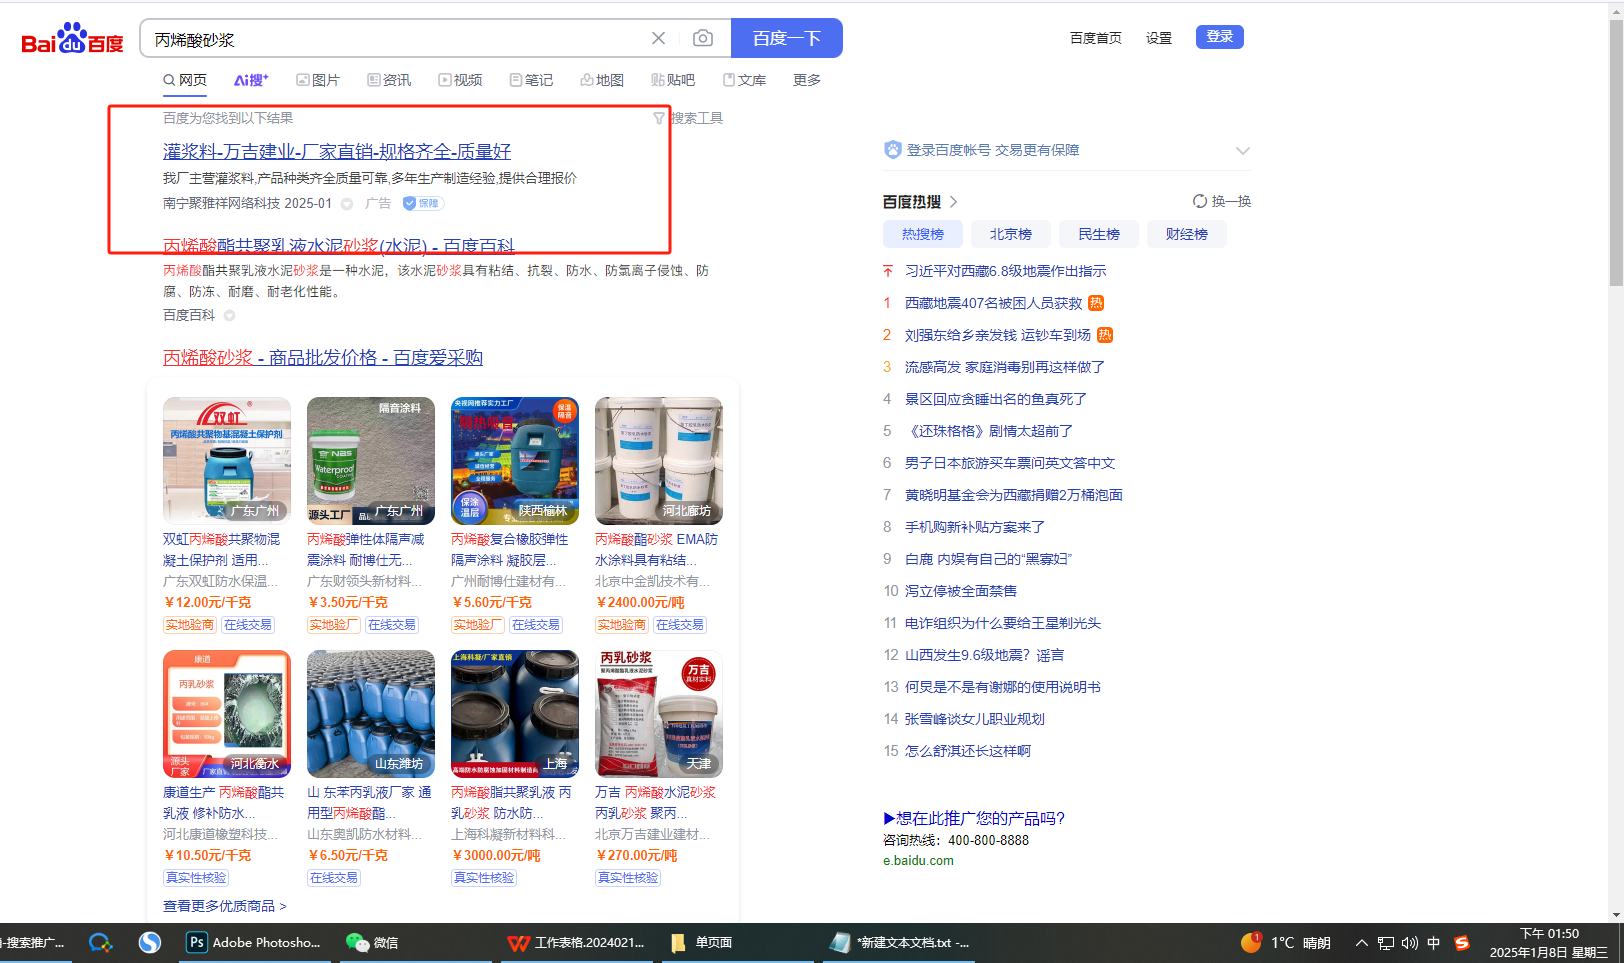Click 查看更多优质商品 link
1624x963 pixels.
pos(225,906)
